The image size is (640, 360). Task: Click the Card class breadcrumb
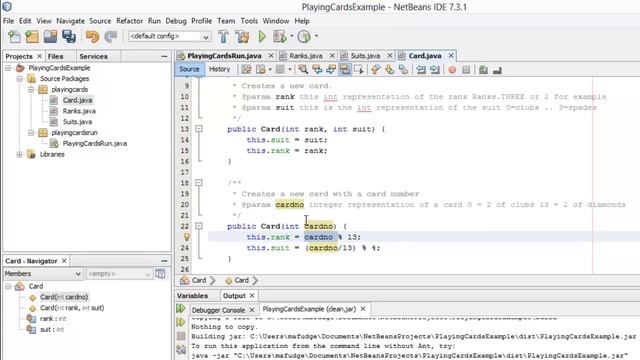[x=199, y=280]
